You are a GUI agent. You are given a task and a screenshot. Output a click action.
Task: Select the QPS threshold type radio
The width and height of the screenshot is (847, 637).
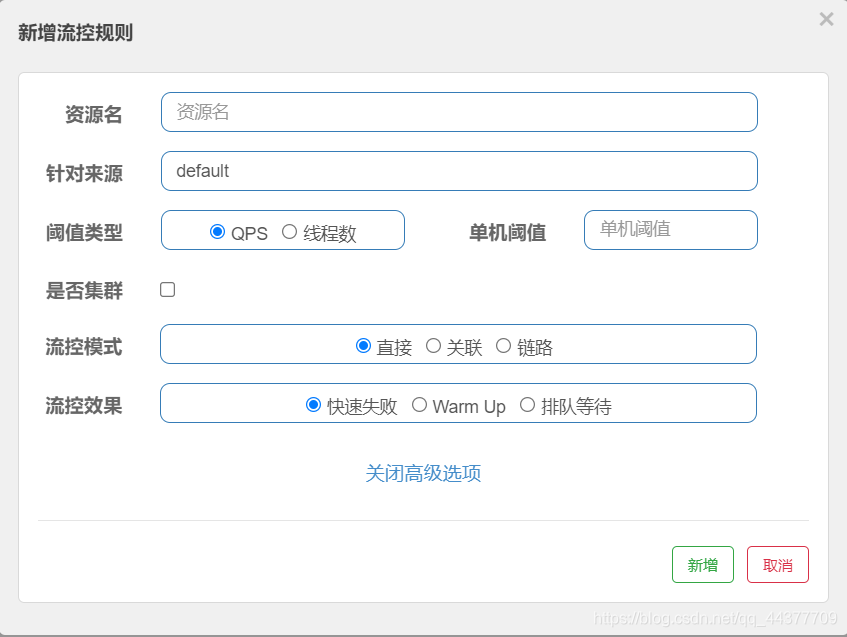tap(217, 232)
